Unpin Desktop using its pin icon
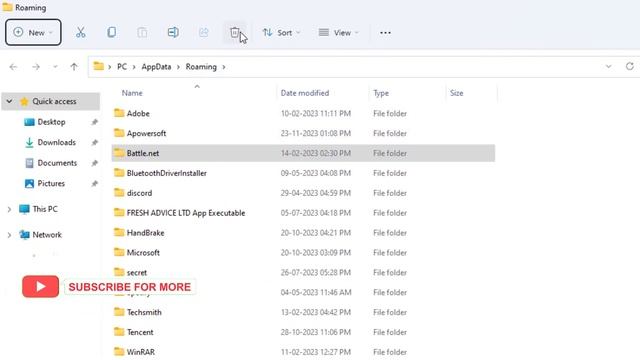Image resolution: width=640 pixels, height=360 pixels. click(94, 122)
